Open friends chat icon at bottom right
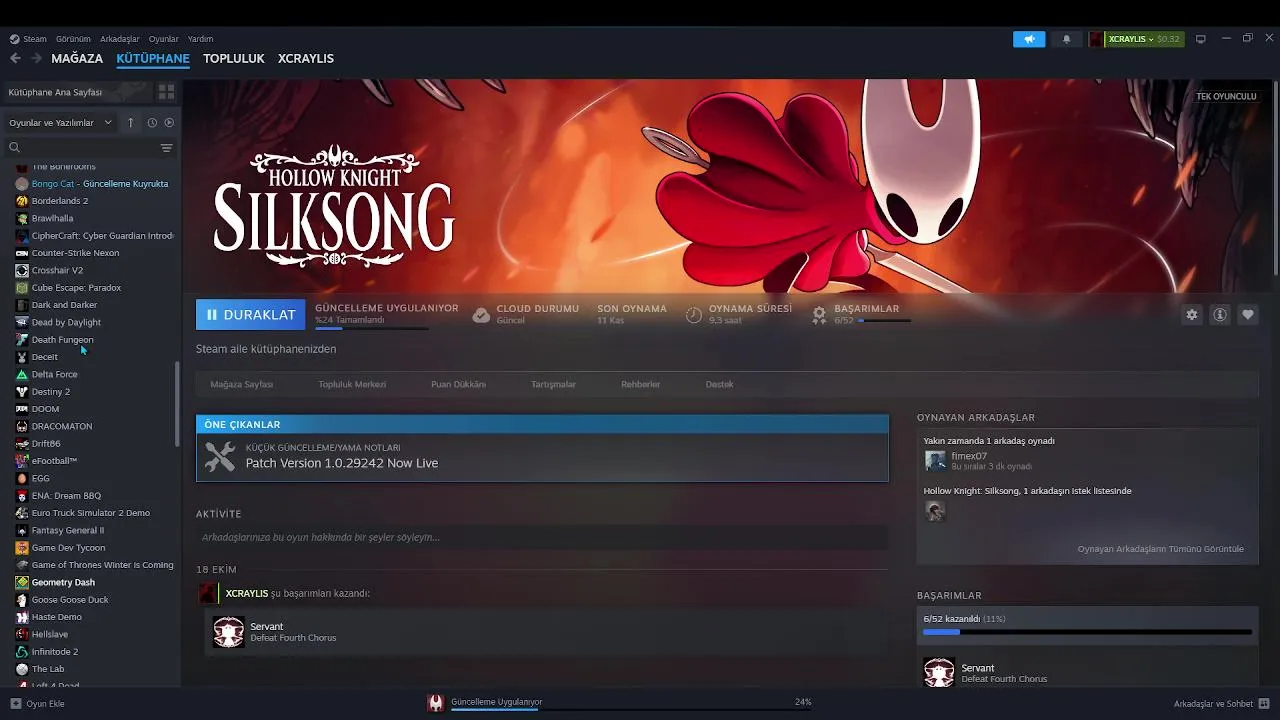This screenshot has height=720, width=1280. coord(1264,703)
